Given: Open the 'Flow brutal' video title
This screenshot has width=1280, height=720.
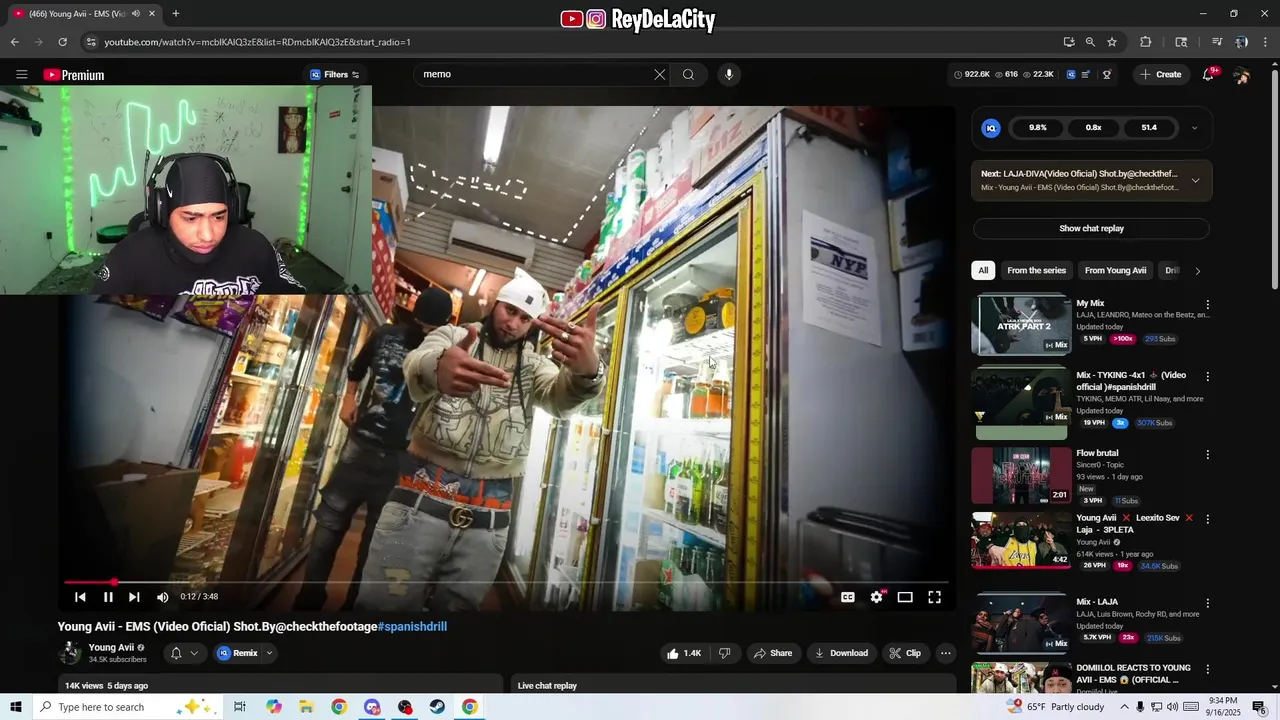Looking at the screenshot, I should coord(1097,453).
